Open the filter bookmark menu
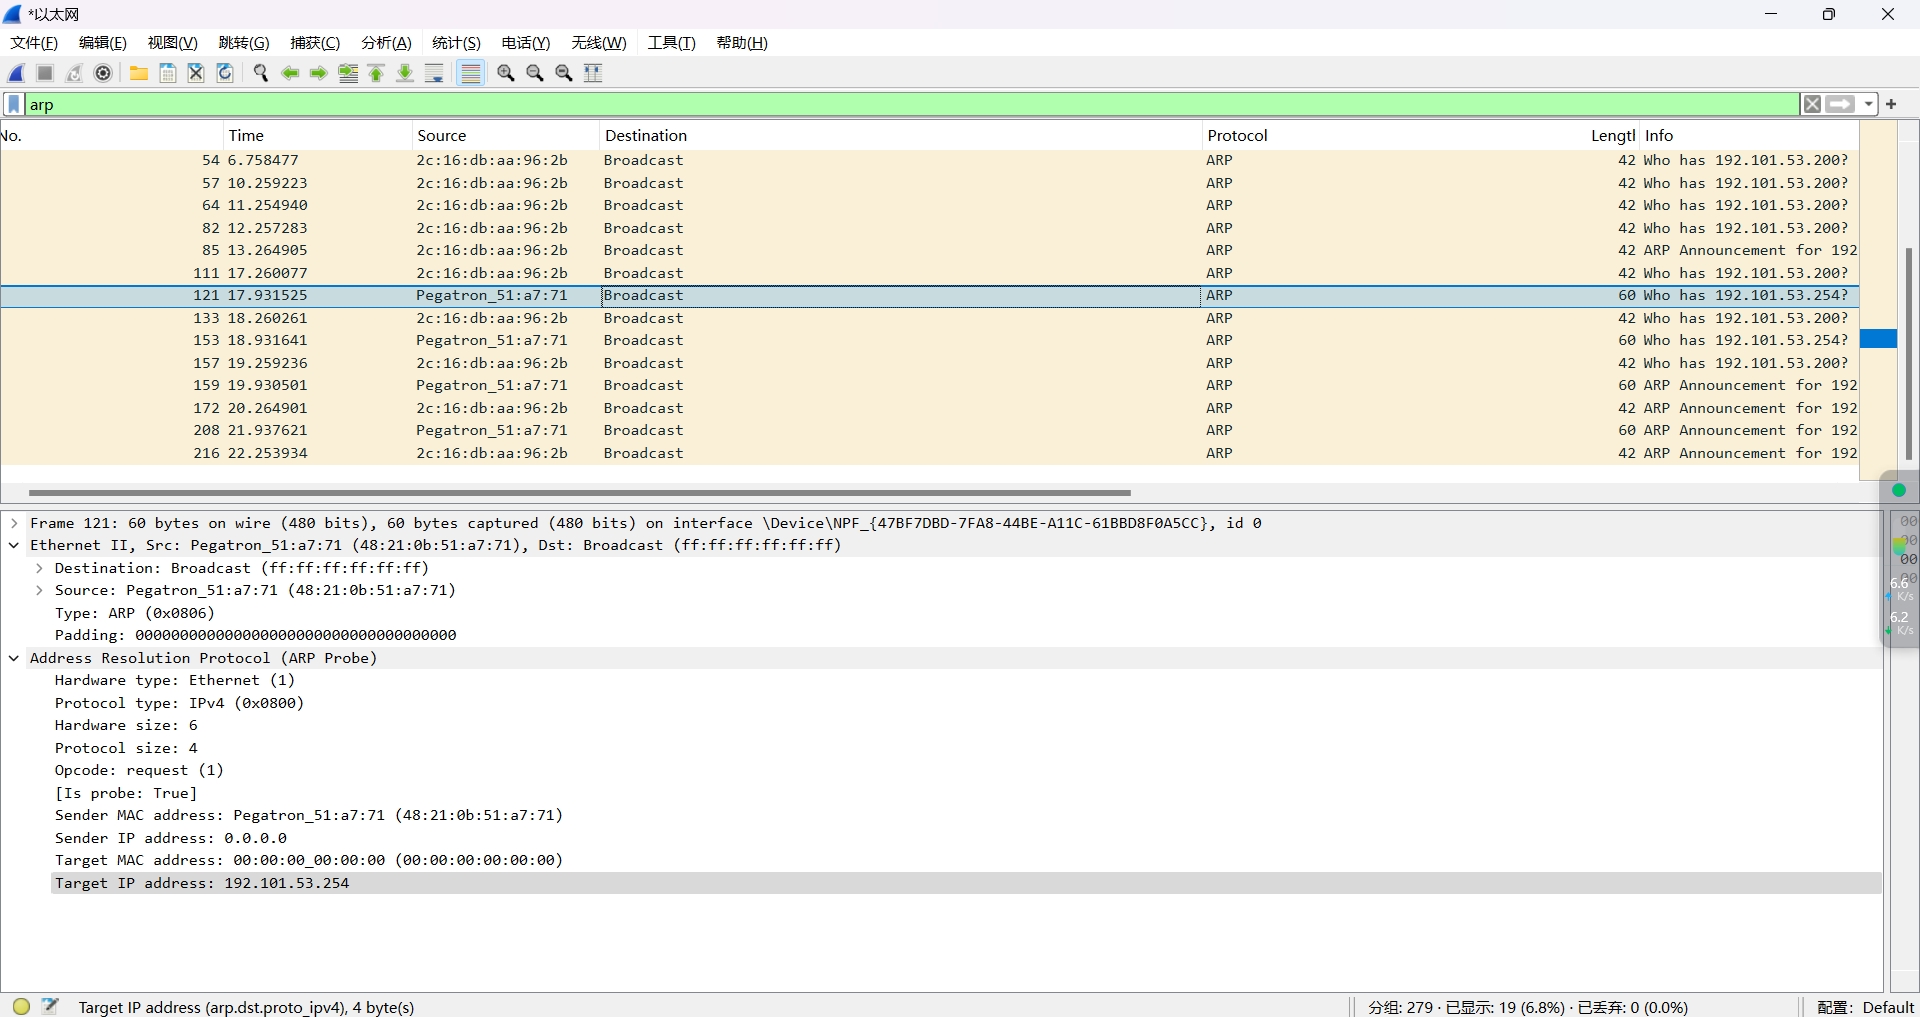This screenshot has height=1017, width=1920. [14, 105]
